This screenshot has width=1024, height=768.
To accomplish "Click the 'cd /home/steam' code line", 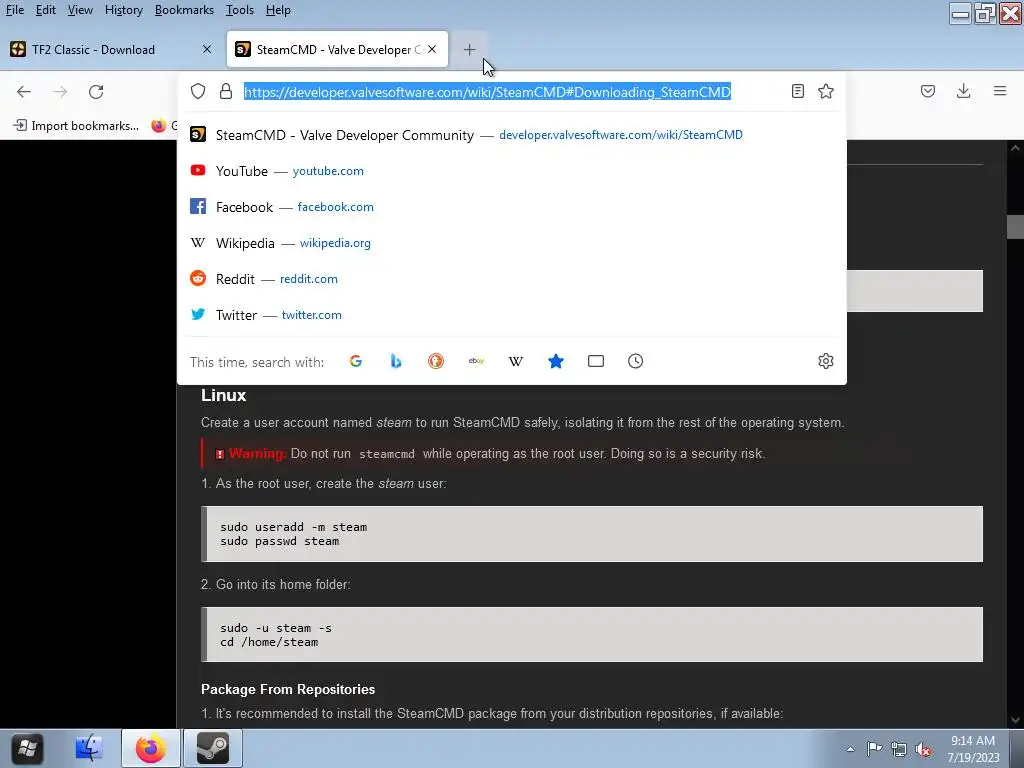I will pos(269,642).
